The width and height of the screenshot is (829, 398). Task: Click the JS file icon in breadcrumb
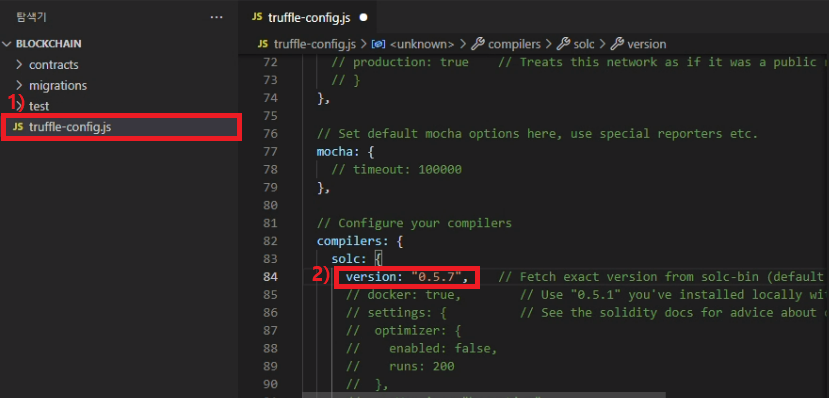click(x=262, y=44)
